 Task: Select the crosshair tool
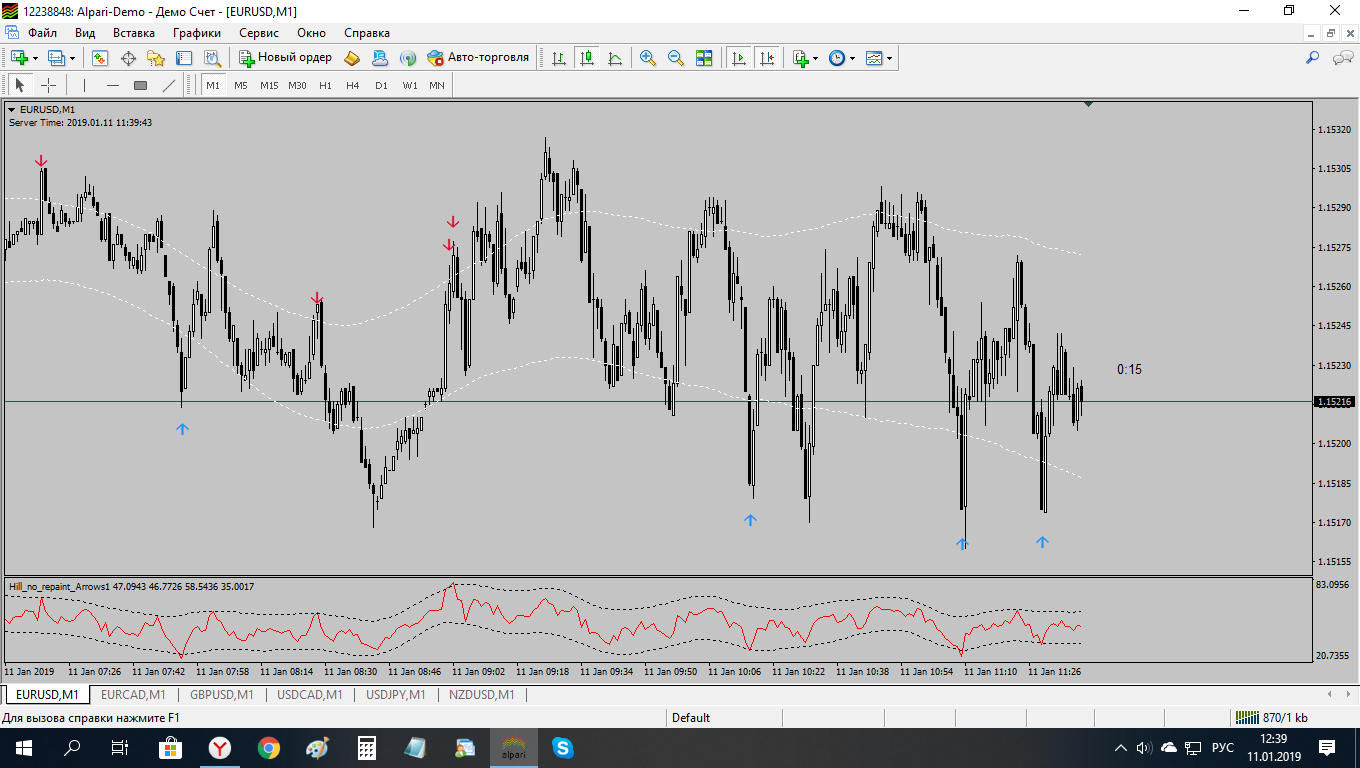click(x=48, y=85)
